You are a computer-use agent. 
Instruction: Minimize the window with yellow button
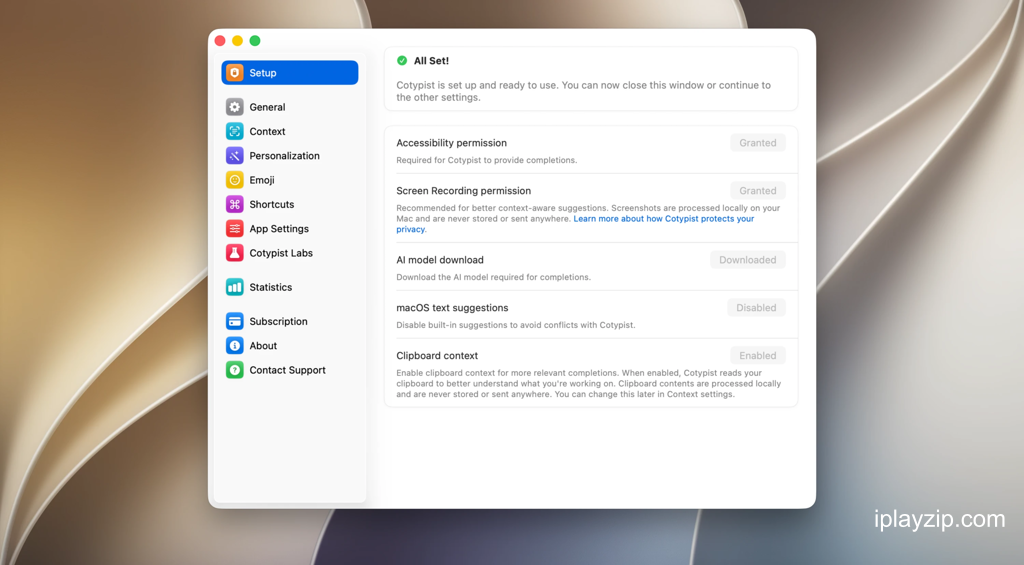[238, 40]
